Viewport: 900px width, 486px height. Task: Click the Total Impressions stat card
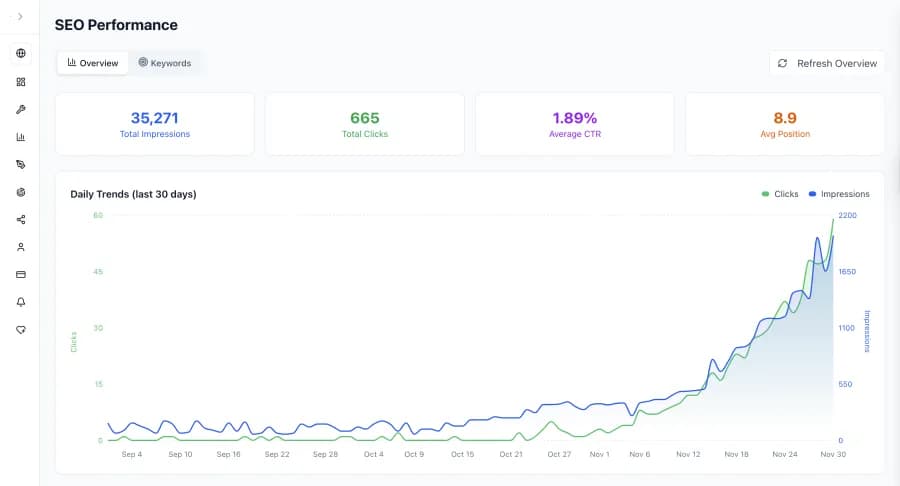click(x=154, y=125)
